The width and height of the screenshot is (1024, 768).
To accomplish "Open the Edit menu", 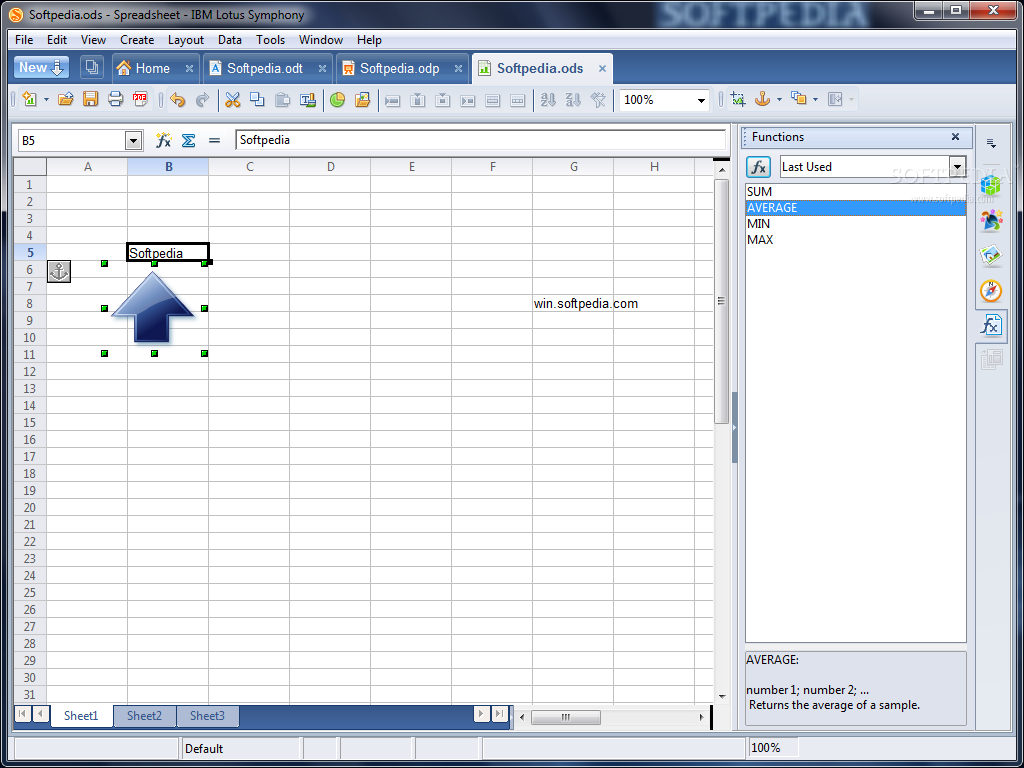I will point(57,40).
